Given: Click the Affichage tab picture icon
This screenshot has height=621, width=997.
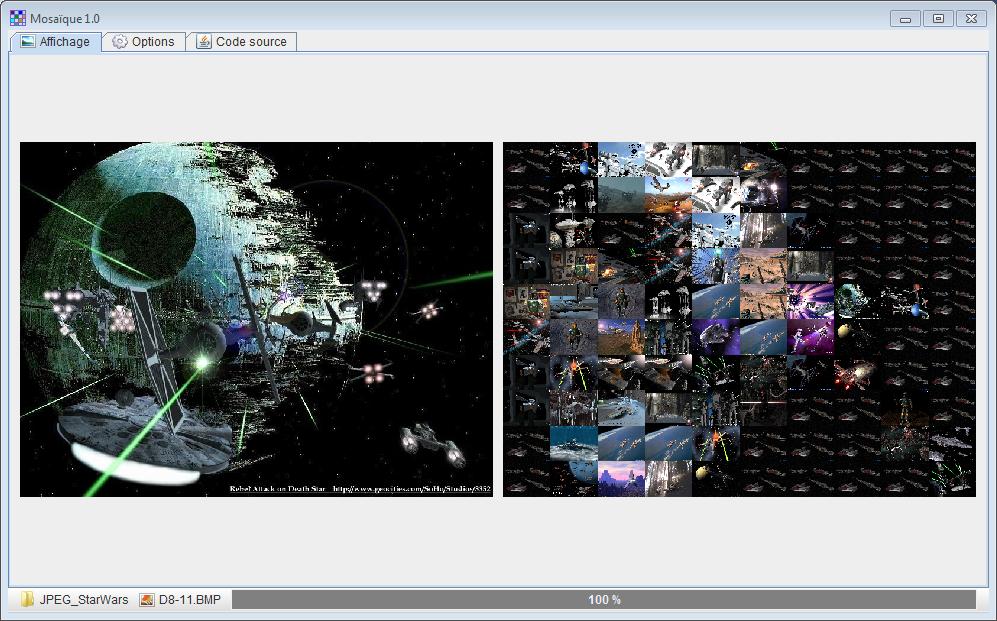Looking at the screenshot, I should coord(27,42).
